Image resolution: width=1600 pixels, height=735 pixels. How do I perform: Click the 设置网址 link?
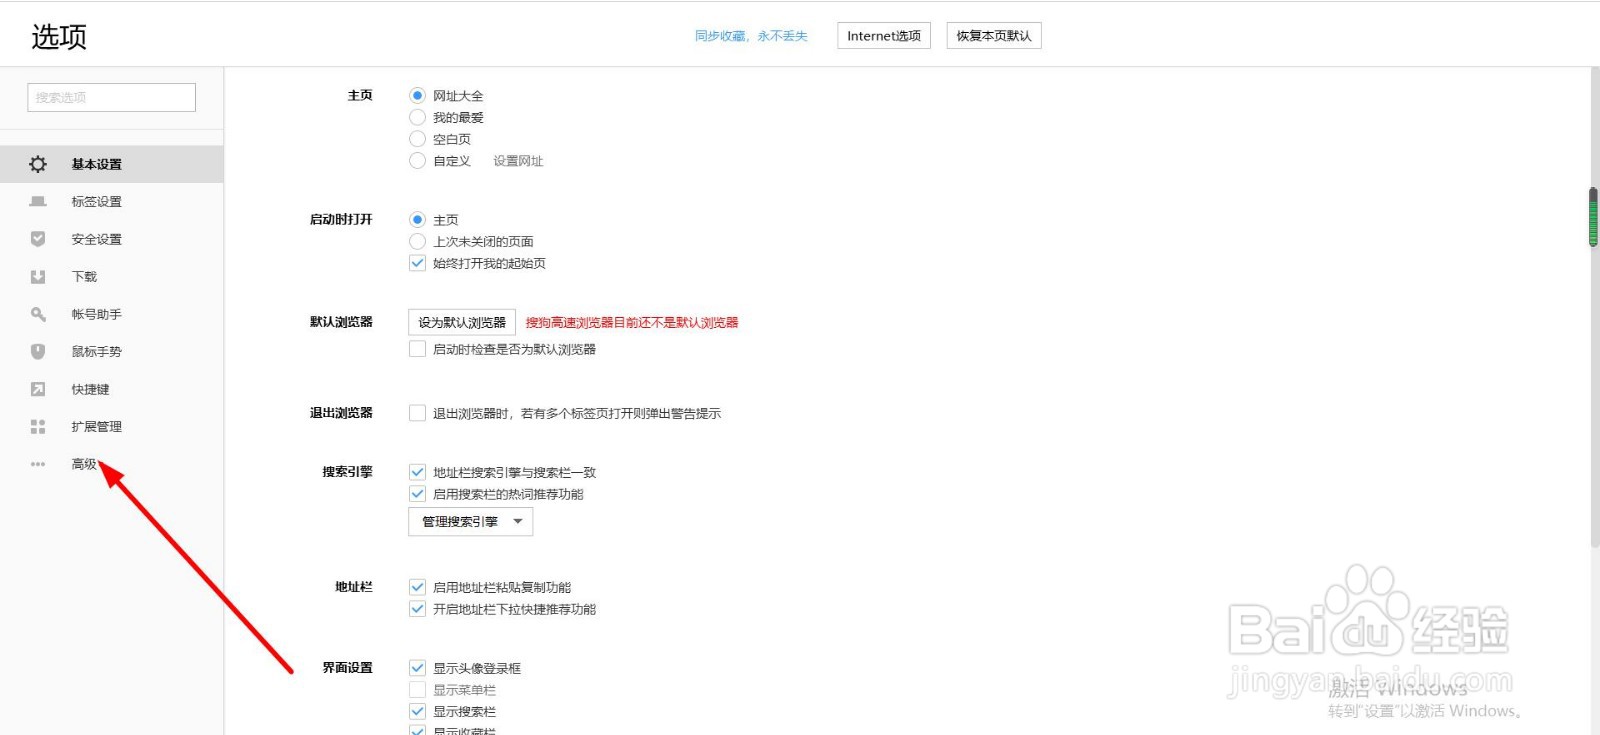518,161
